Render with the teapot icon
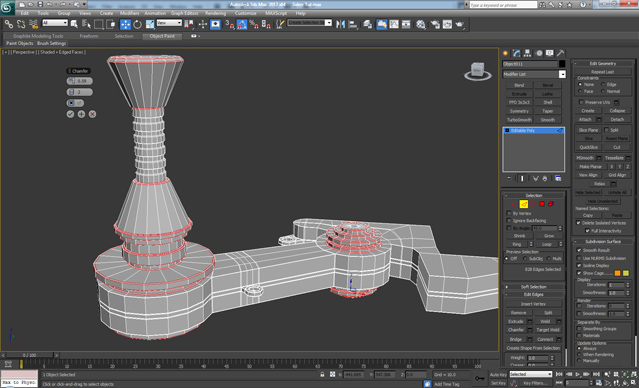 (x=459, y=24)
